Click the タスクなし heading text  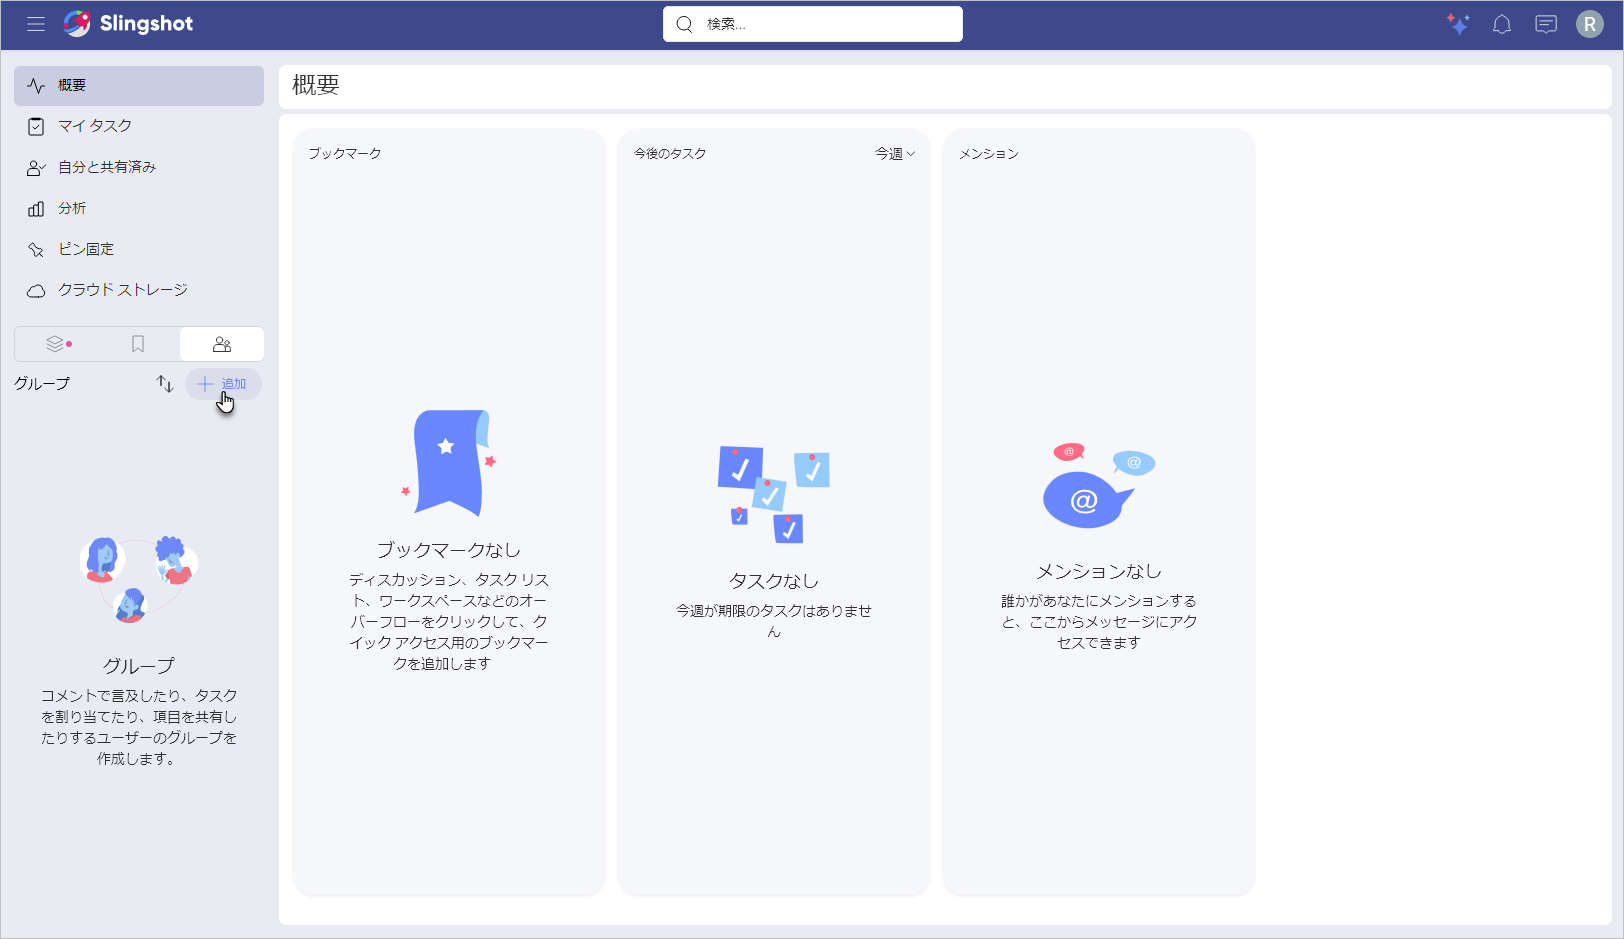pos(773,581)
